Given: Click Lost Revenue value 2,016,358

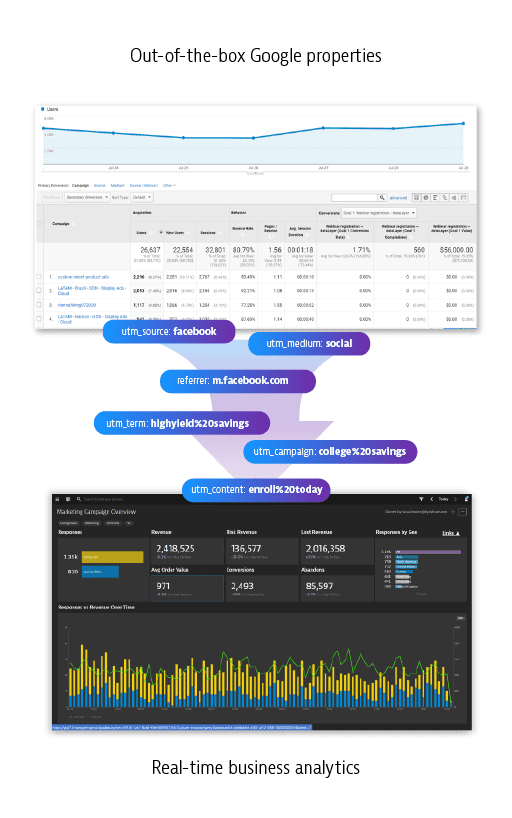Looking at the screenshot, I should [325, 548].
